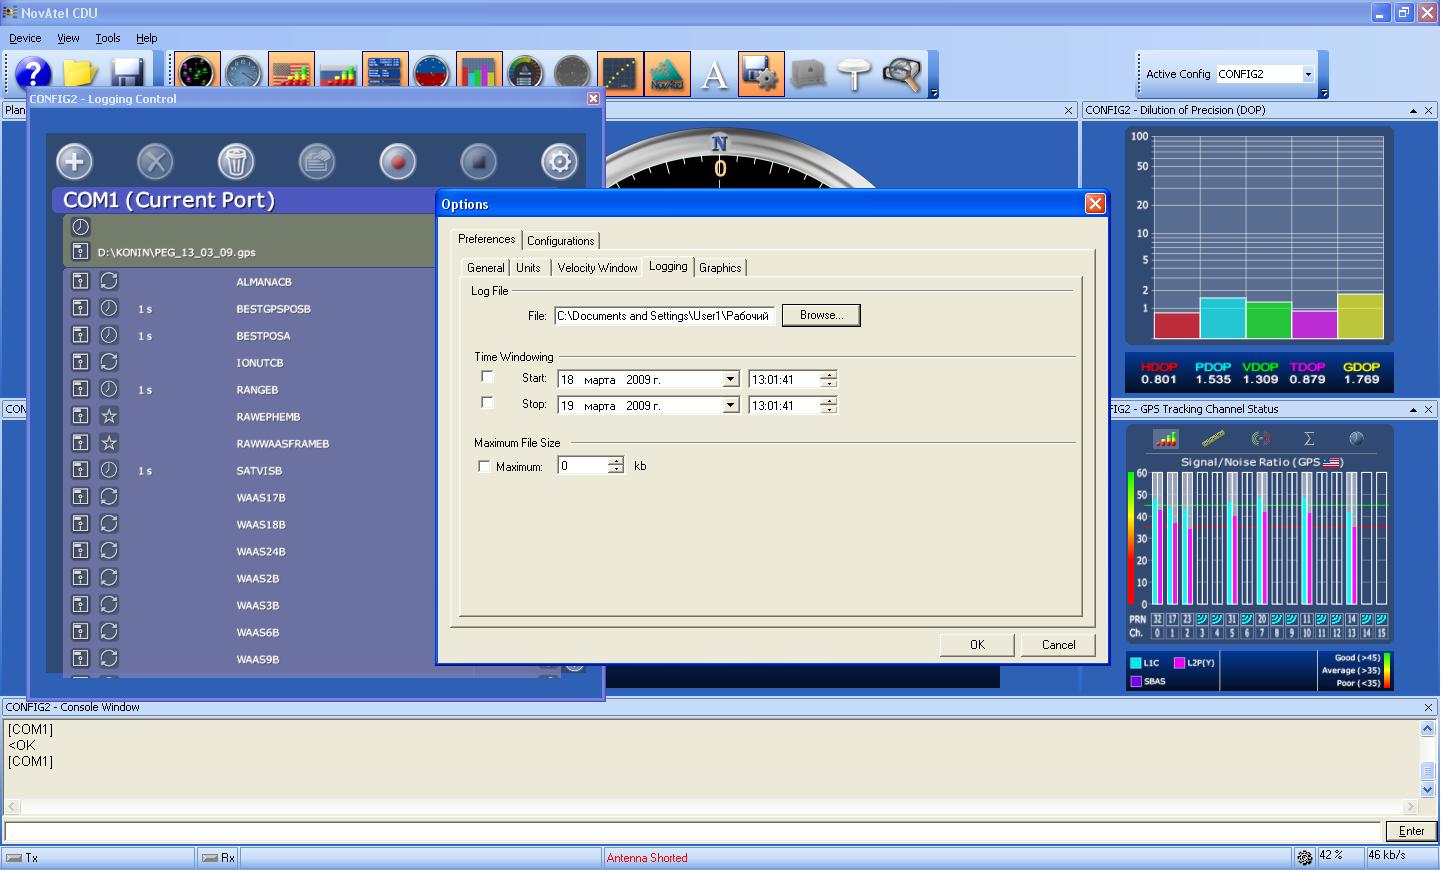Screen dimensions: 1442x870
Task: Click the floppy disk save toolbar icon
Action: pyautogui.click(x=127, y=74)
